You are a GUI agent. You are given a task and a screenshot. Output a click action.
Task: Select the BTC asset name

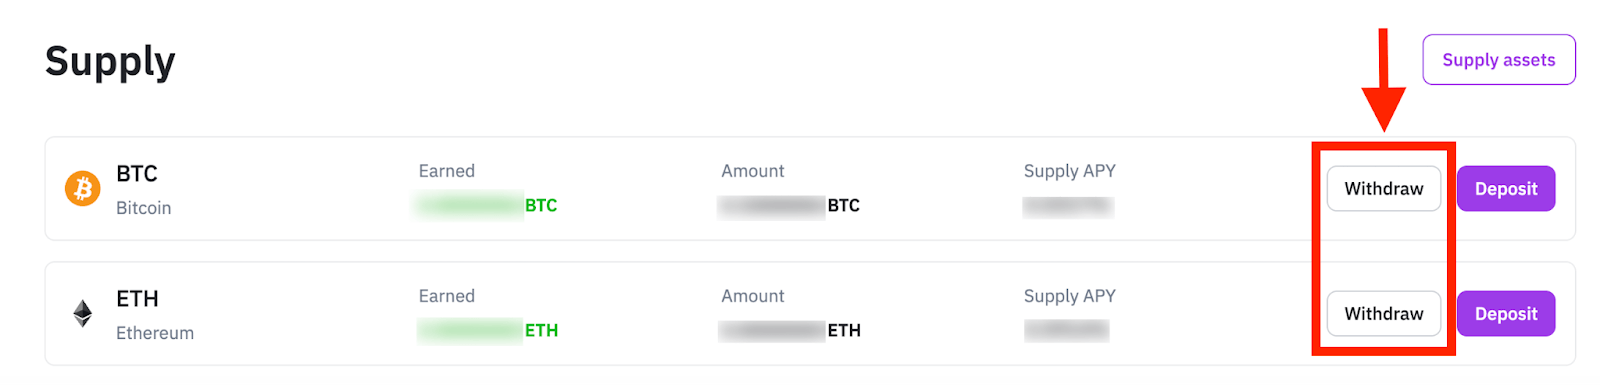click(x=137, y=174)
